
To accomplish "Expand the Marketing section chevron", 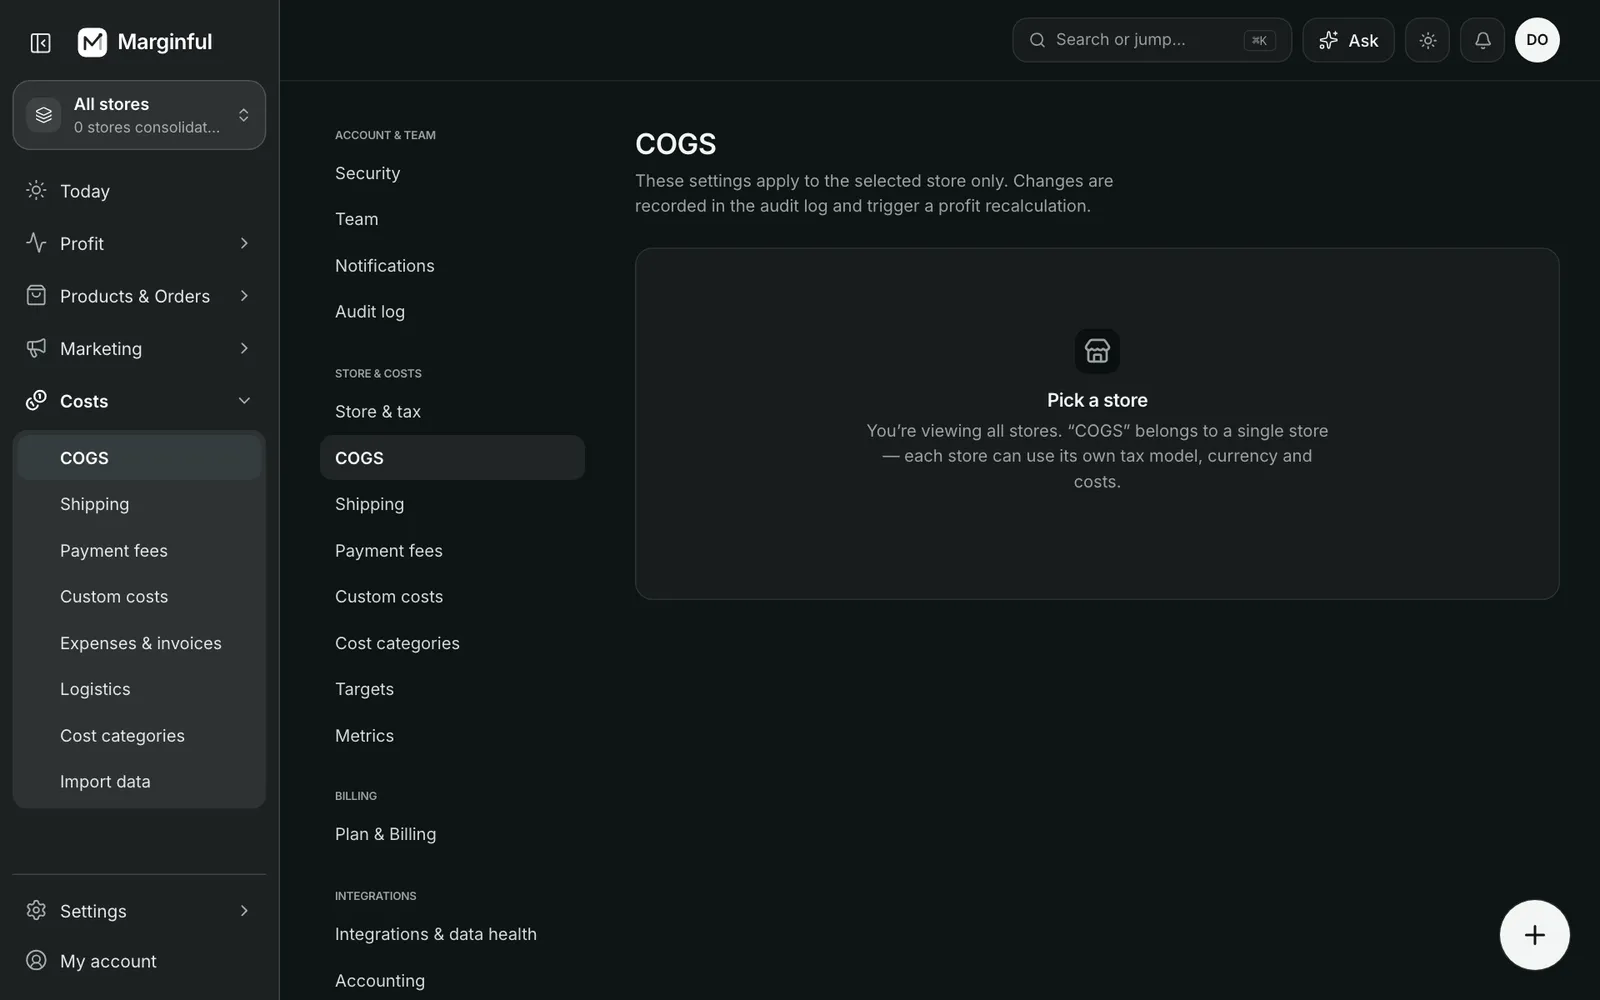I will 244,348.
